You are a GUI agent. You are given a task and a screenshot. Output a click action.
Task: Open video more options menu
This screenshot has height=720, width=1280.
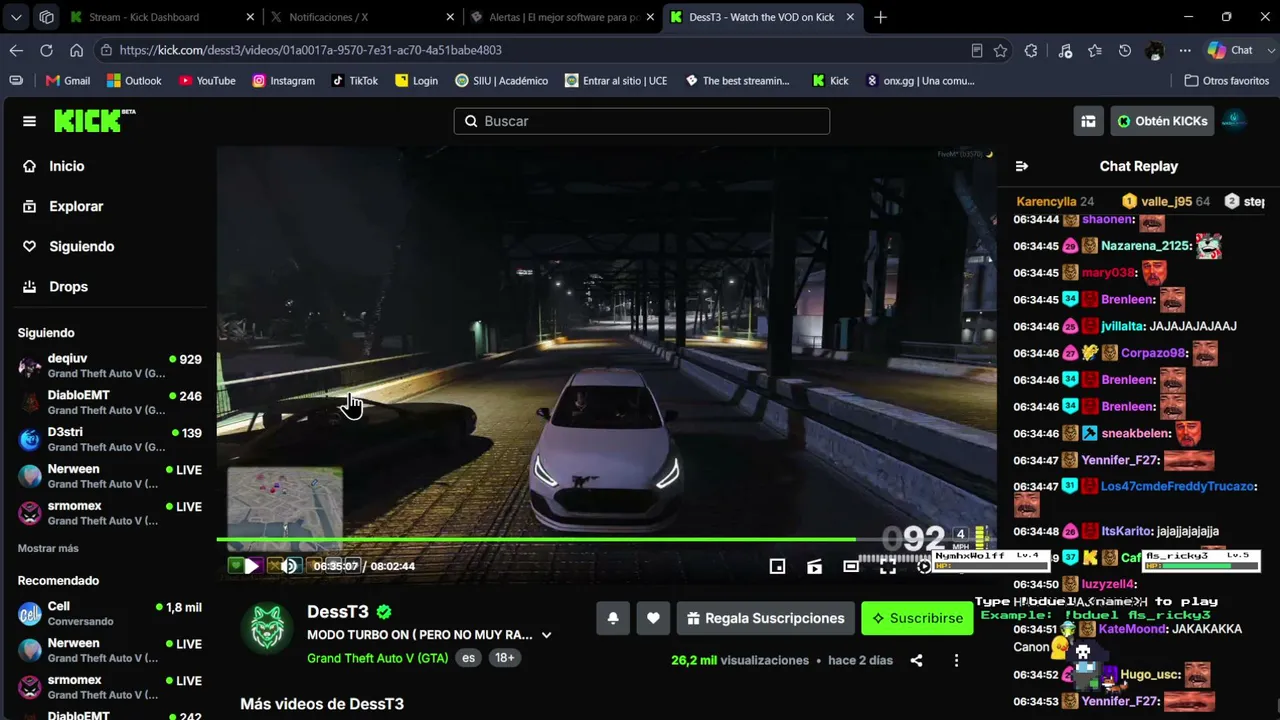coord(956,660)
